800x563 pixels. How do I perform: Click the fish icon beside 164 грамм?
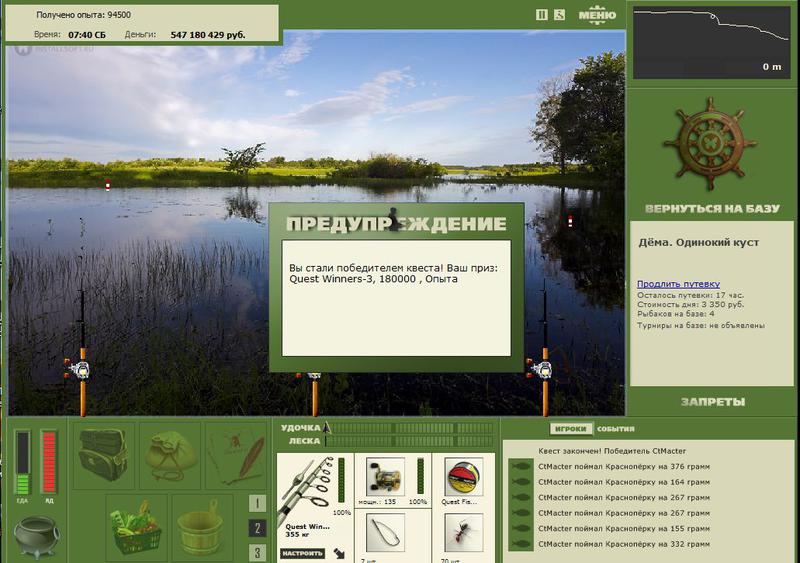520,482
